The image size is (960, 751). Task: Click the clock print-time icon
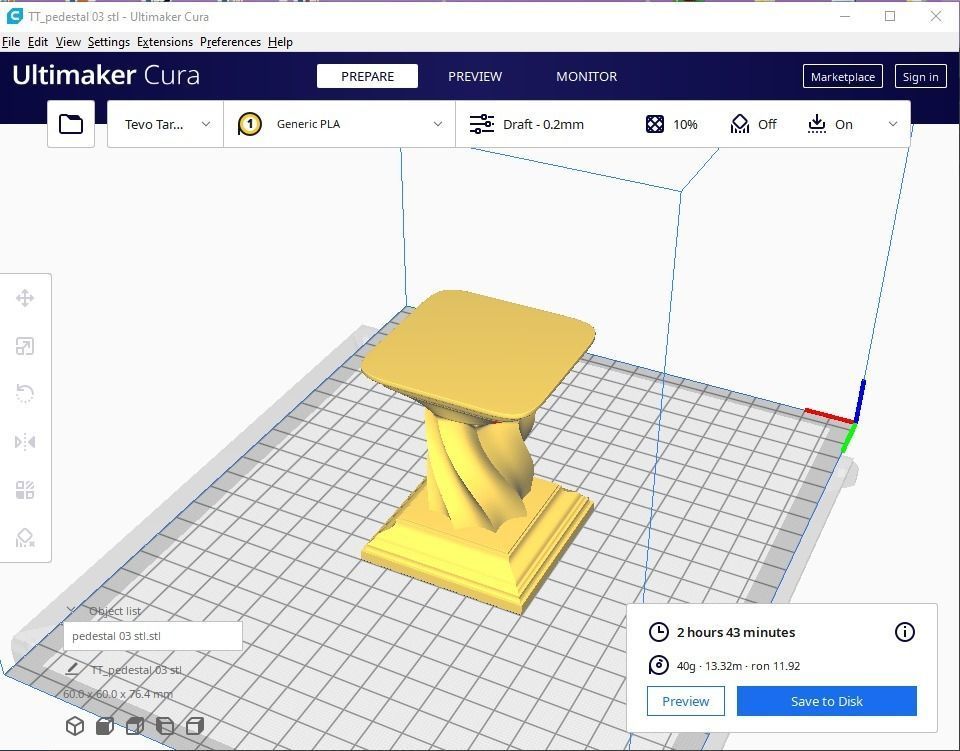click(658, 632)
